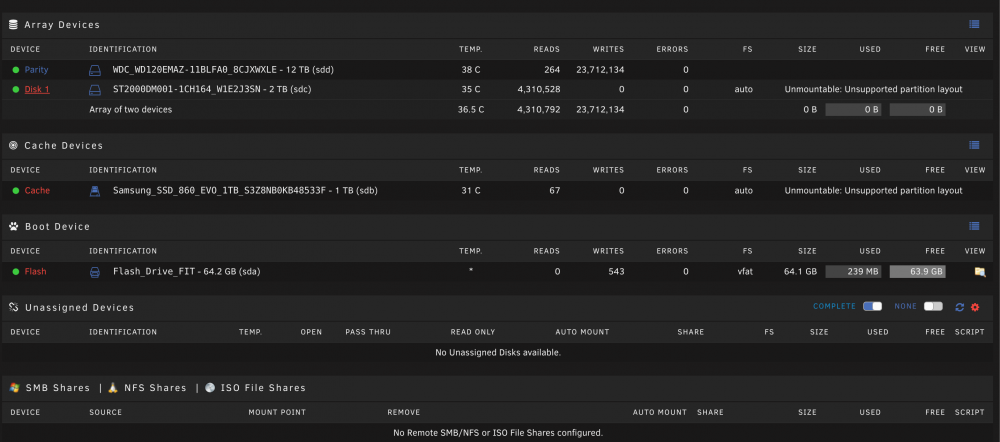Image resolution: width=1000 pixels, height=442 pixels.
Task: Toggle the NONE switch in Unassigned Devices
Action: point(932,307)
